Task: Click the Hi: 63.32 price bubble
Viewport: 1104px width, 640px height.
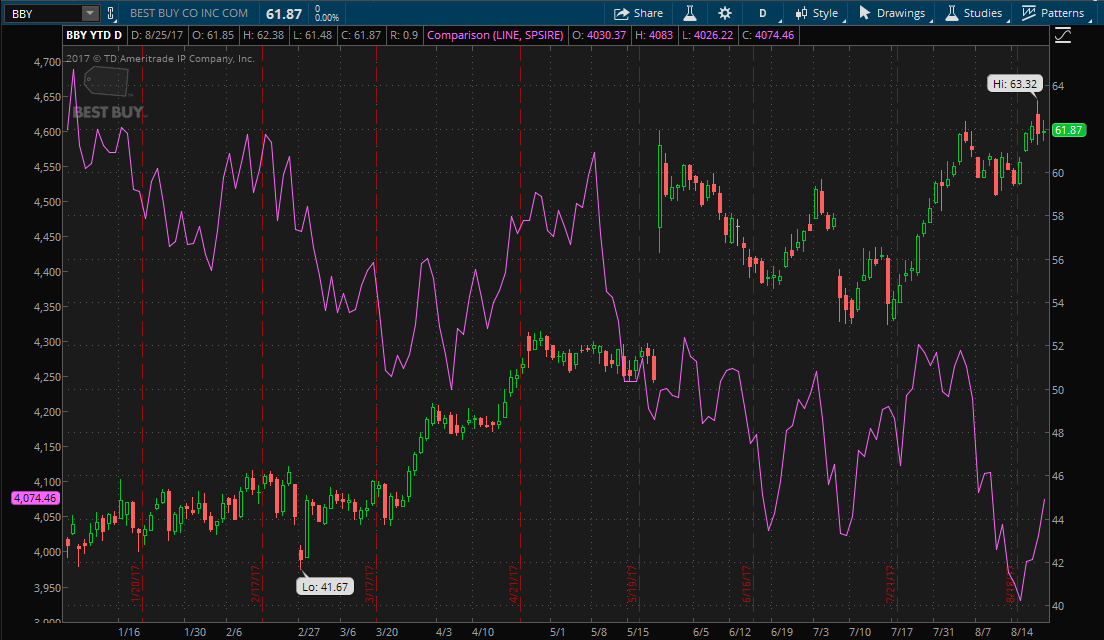Action: tap(1014, 84)
